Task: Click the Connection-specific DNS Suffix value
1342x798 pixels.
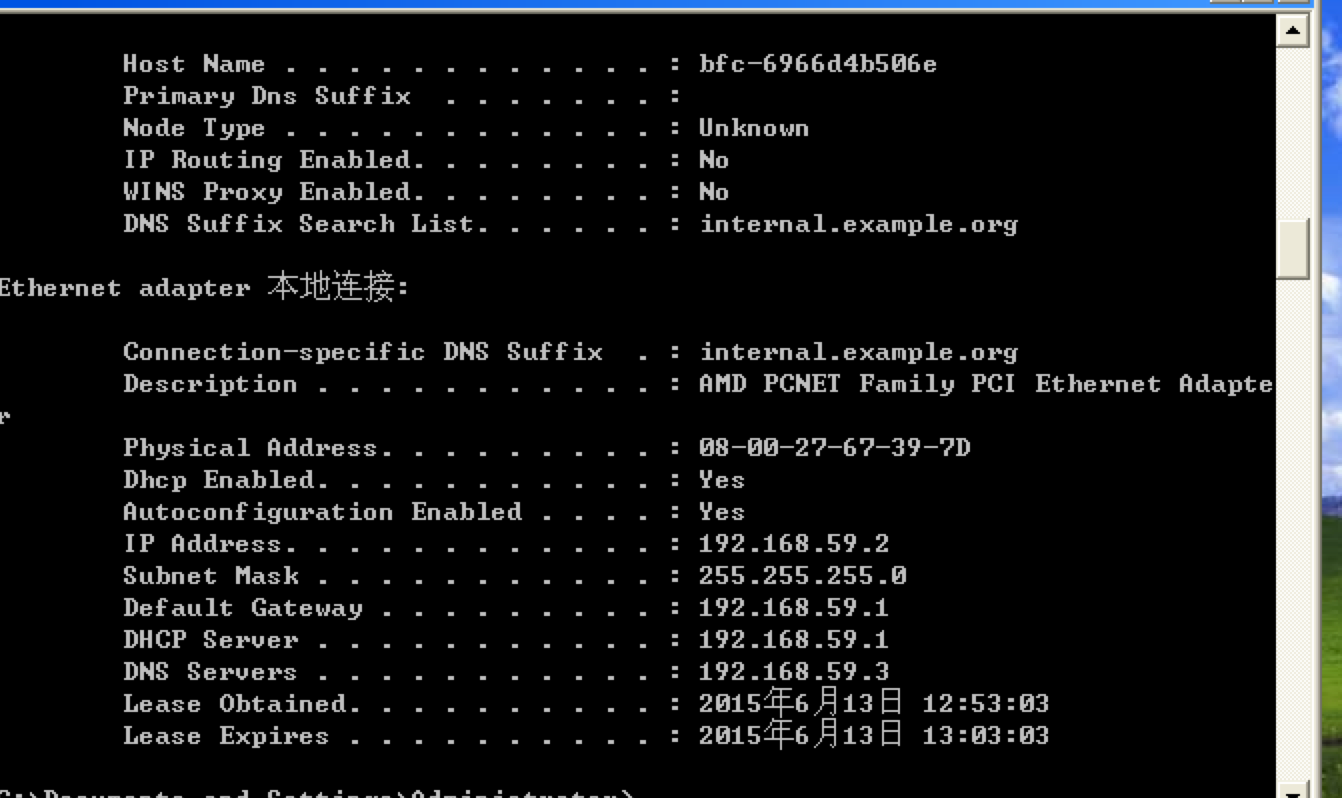Action: pyautogui.click(x=858, y=352)
